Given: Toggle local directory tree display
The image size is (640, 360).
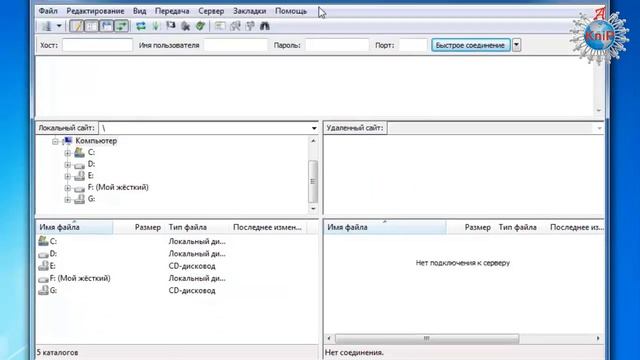Looking at the screenshot, I should 91,27.
